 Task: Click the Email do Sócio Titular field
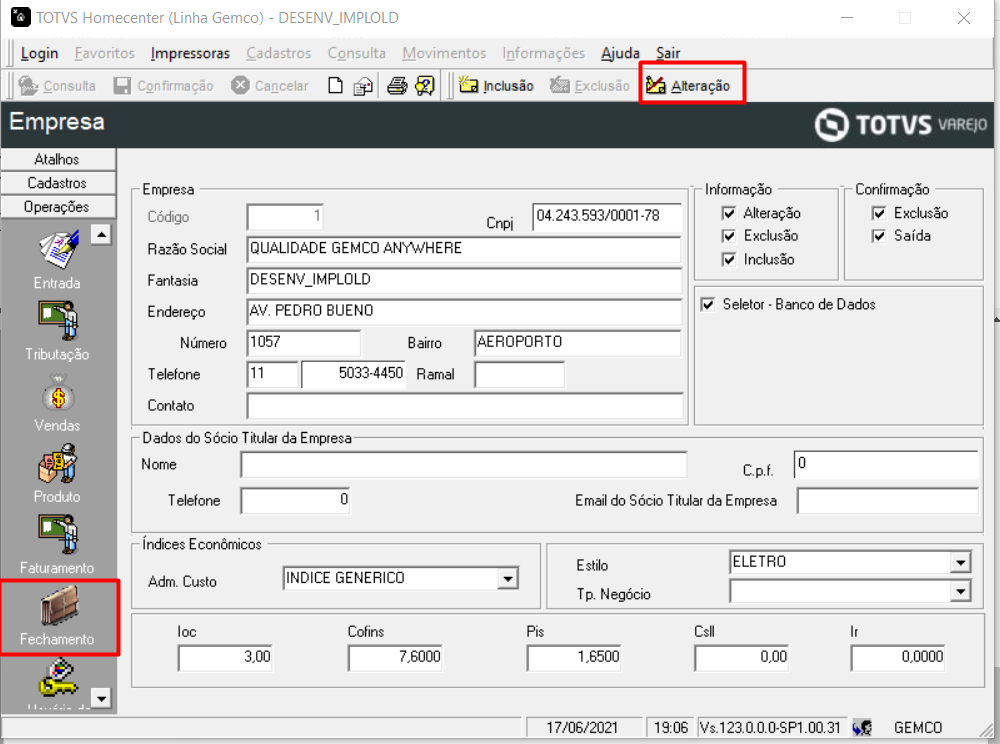(x=887, y=500)
